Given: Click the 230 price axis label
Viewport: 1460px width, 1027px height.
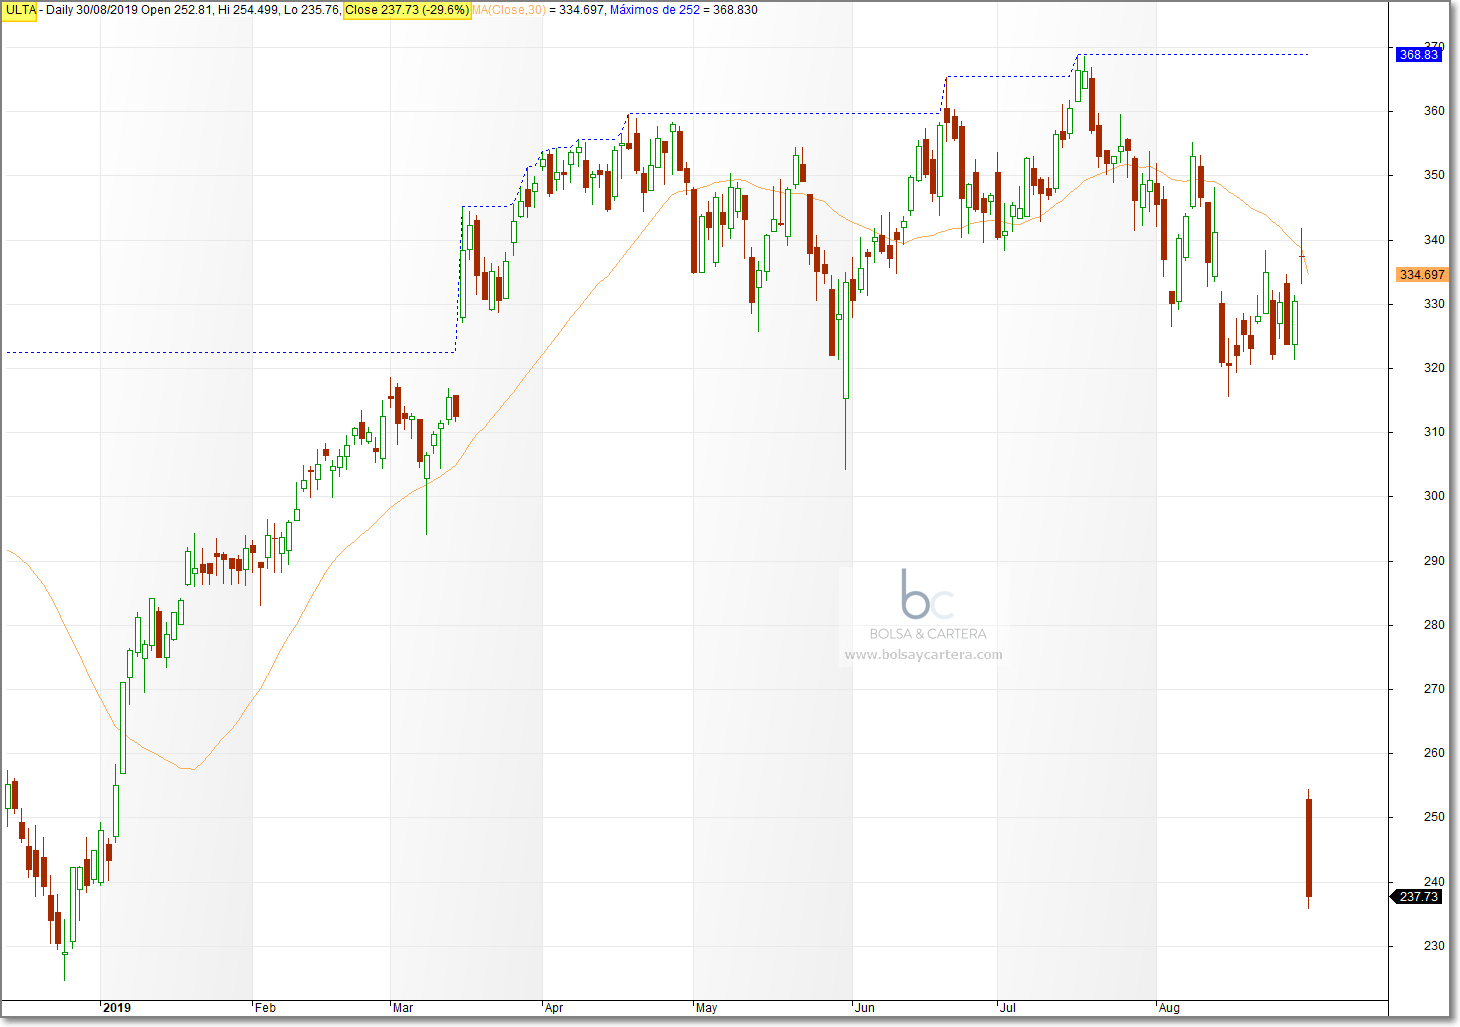Looking at the screenshot, I should pos(1434,946).
